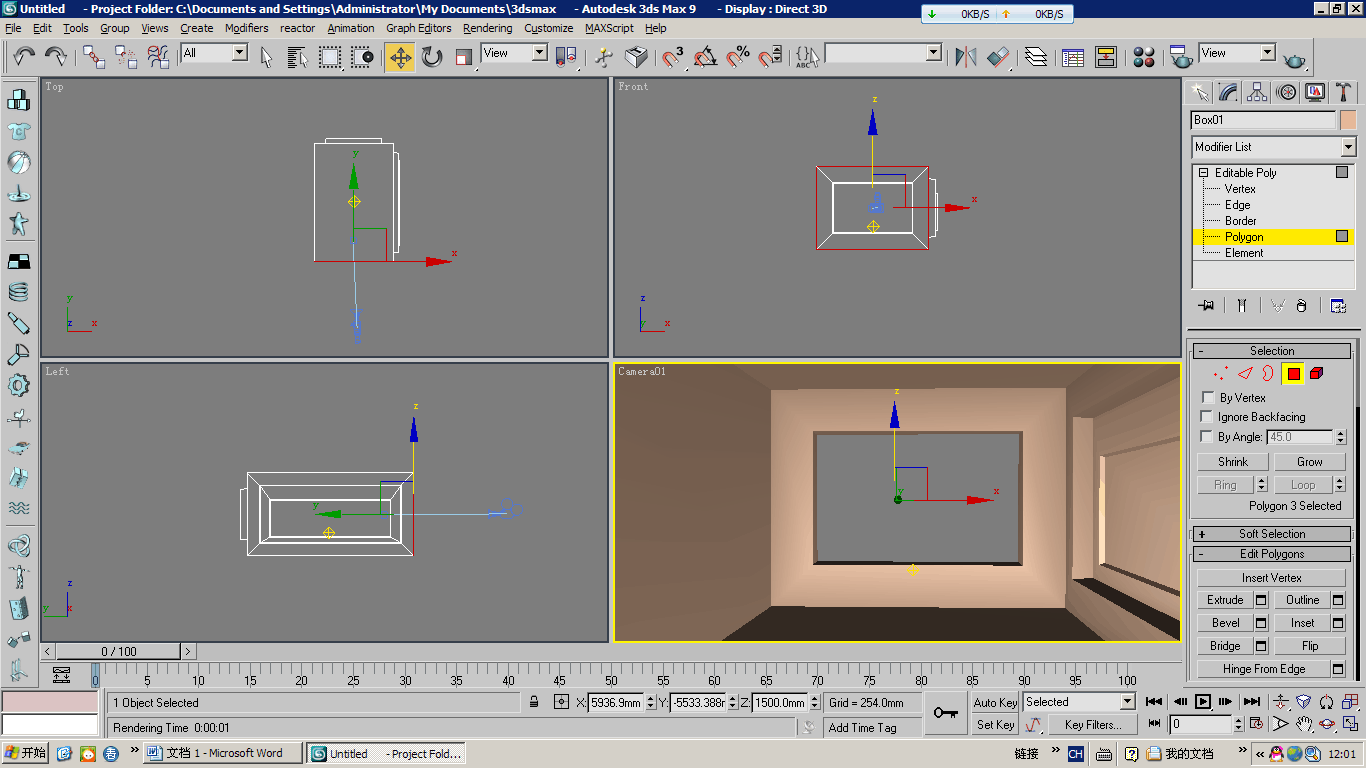Open the Modifiers menu
This screenshot has width=1366, height=768.
pos(247,28)
